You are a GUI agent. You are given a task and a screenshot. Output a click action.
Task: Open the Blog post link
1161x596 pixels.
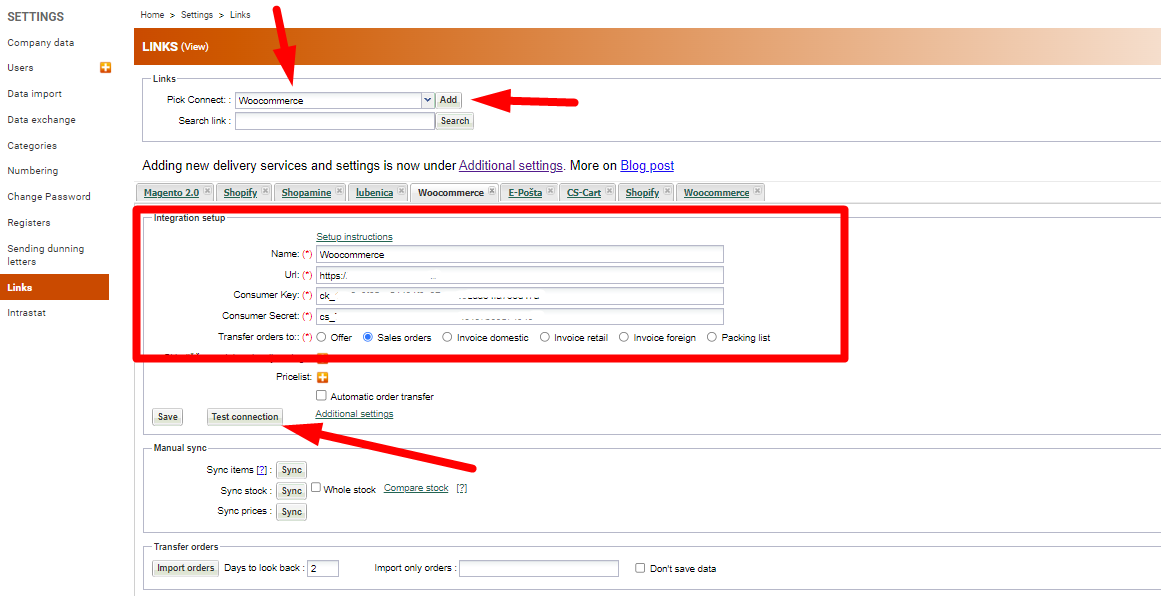(647, 165)
